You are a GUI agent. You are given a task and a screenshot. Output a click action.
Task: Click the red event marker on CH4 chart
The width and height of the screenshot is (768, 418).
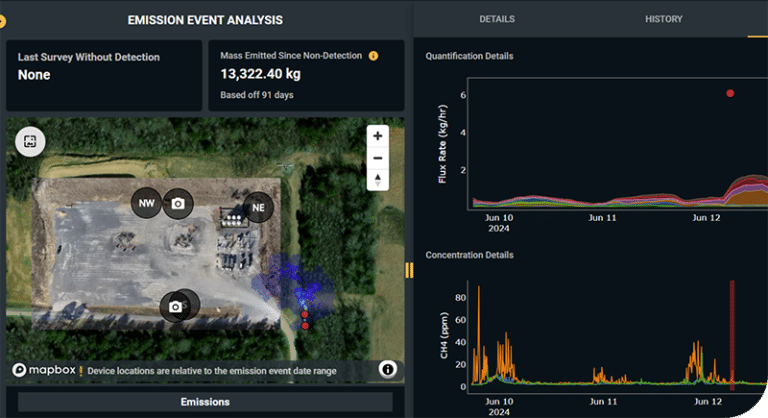click(x=732, y=335)
